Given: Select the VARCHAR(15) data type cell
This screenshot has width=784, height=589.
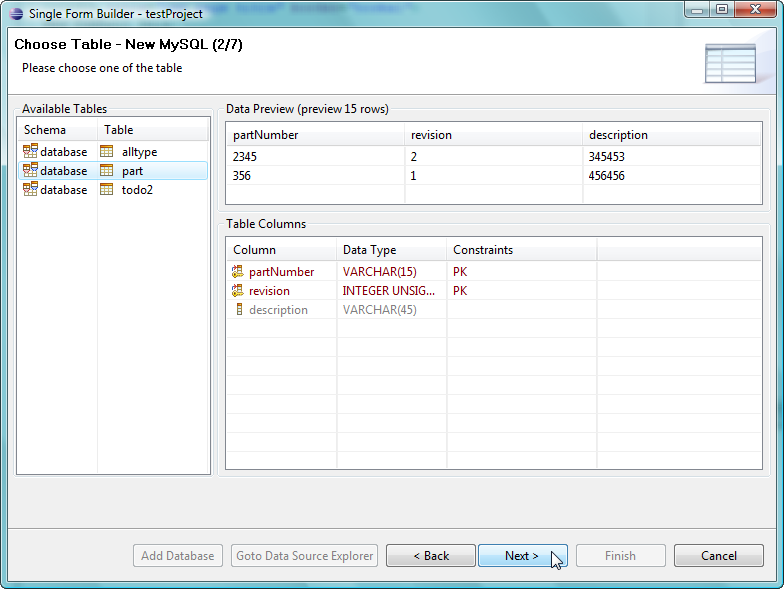Looking at the screenshot, I should [x=379, y=272].
